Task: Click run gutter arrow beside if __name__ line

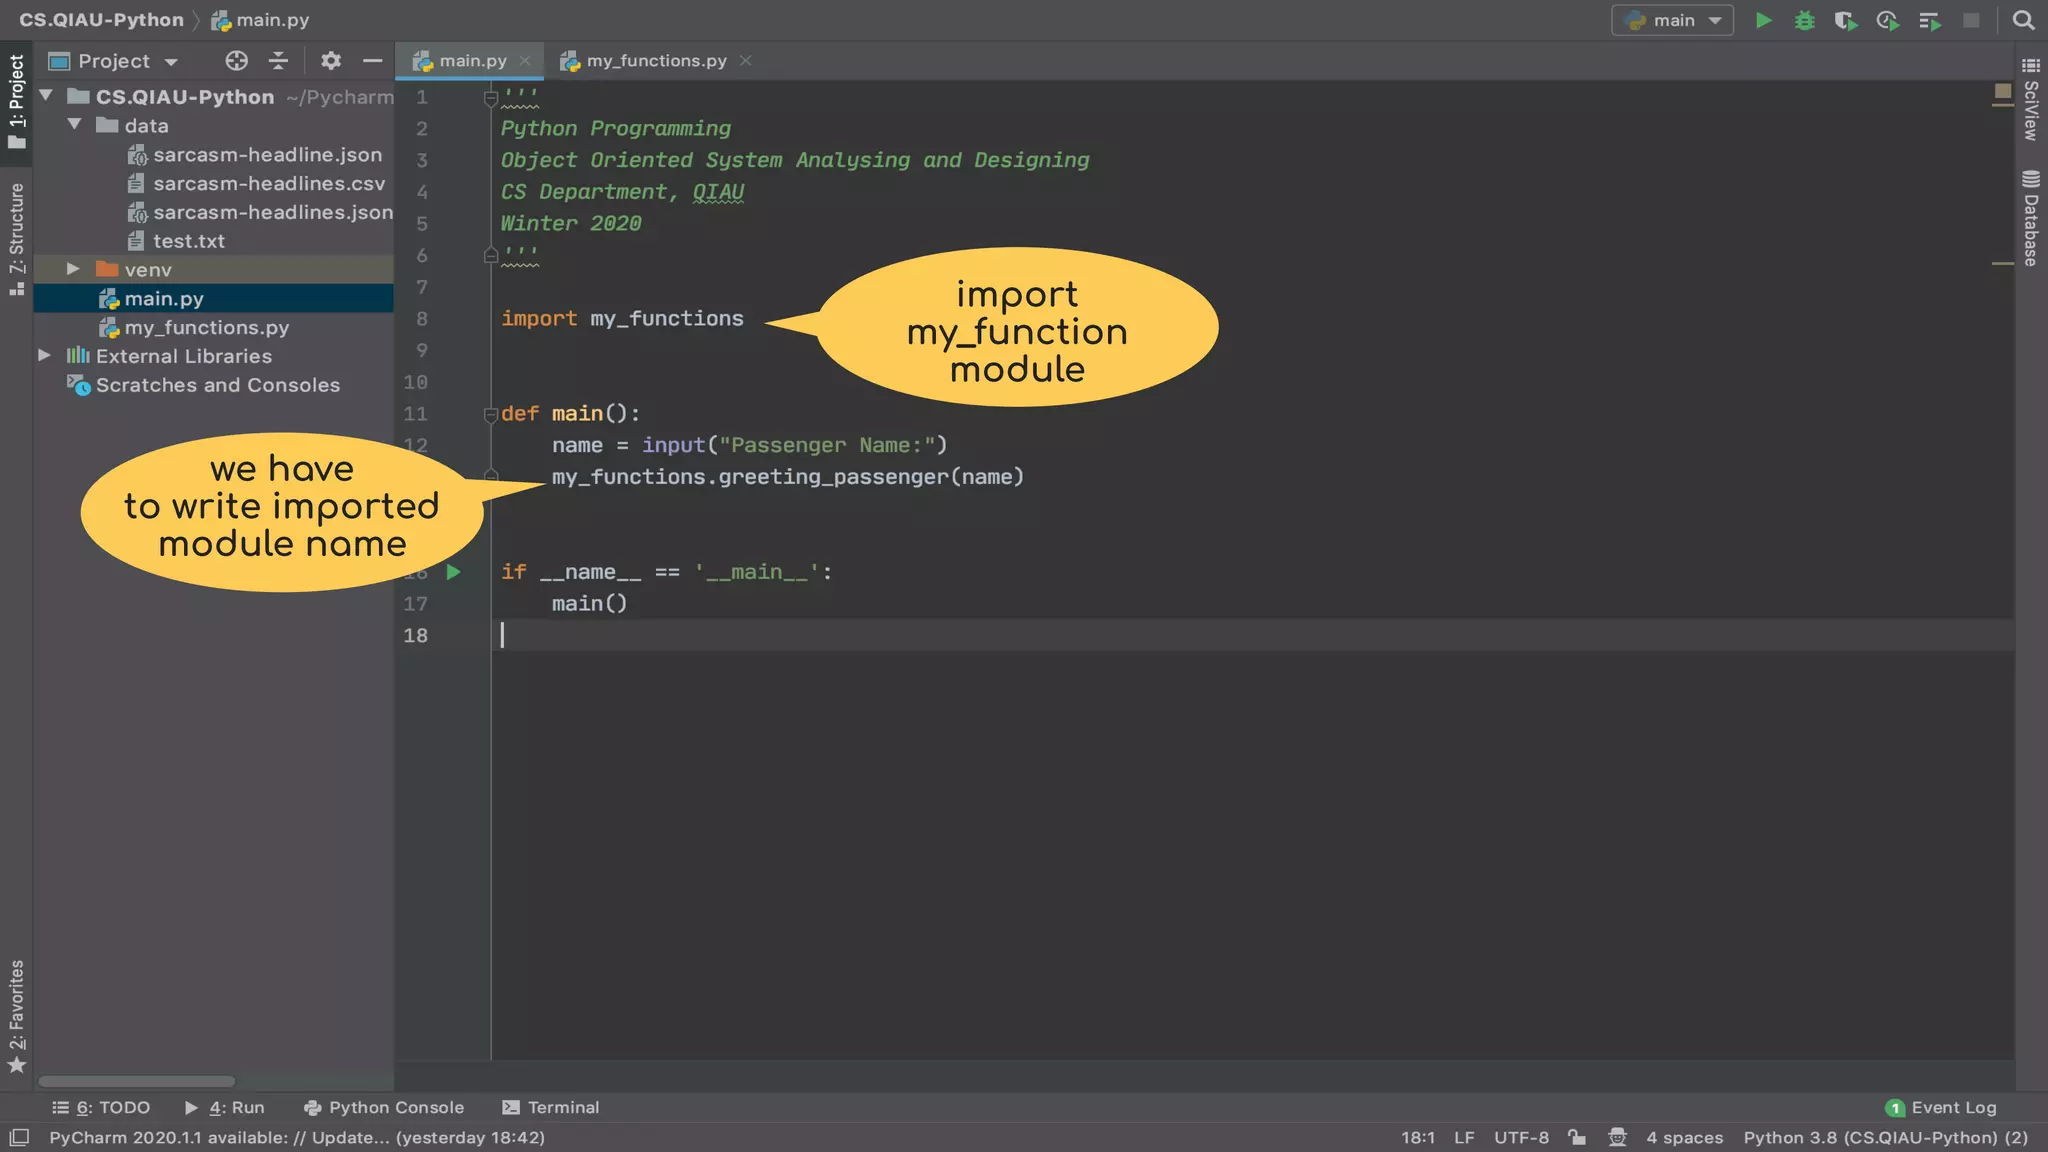Action: coord(453,572)
